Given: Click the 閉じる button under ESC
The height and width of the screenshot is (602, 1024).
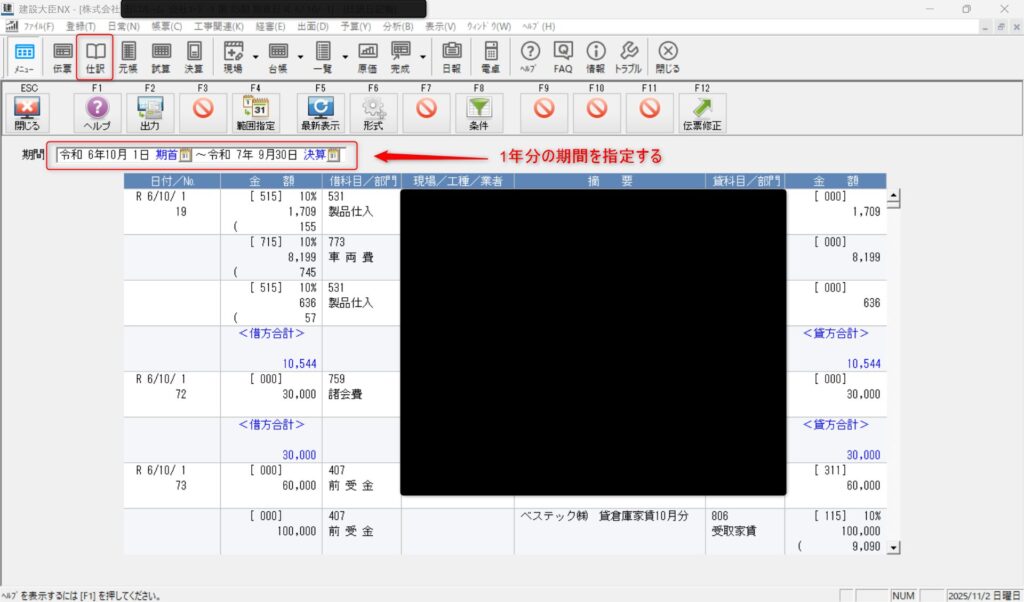Looking at the screenshot, I should (27, 113).
